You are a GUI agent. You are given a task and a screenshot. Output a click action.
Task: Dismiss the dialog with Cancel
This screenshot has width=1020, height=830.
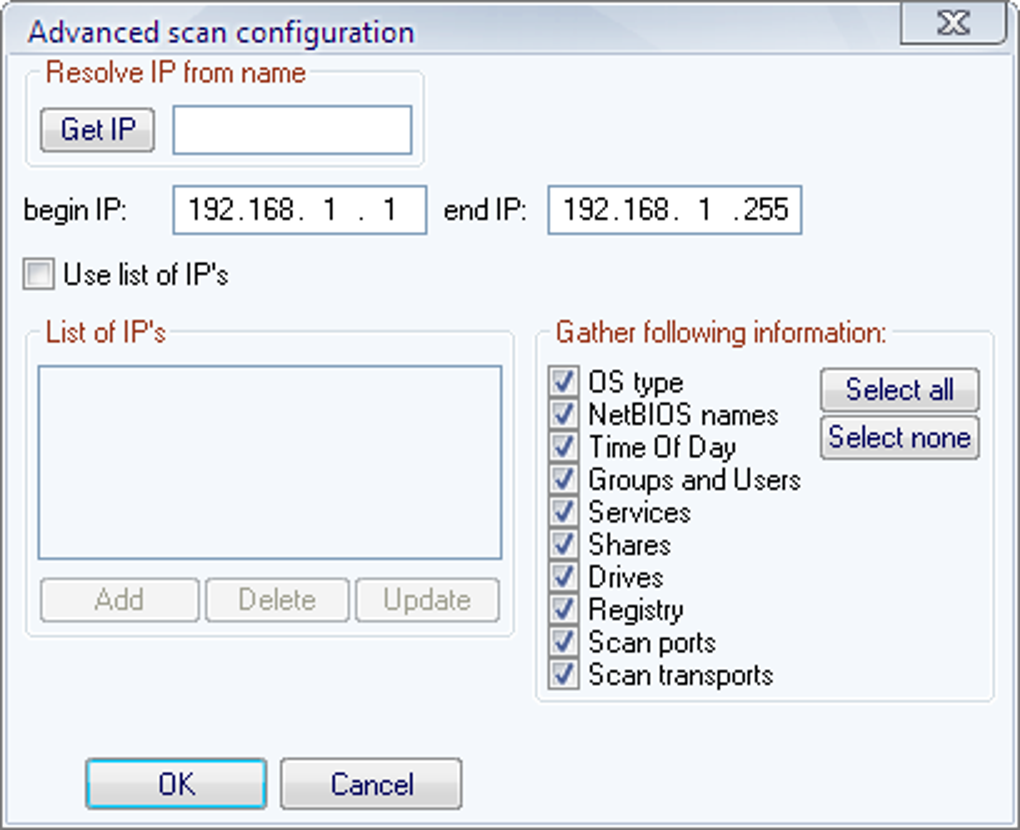(371, 784)
